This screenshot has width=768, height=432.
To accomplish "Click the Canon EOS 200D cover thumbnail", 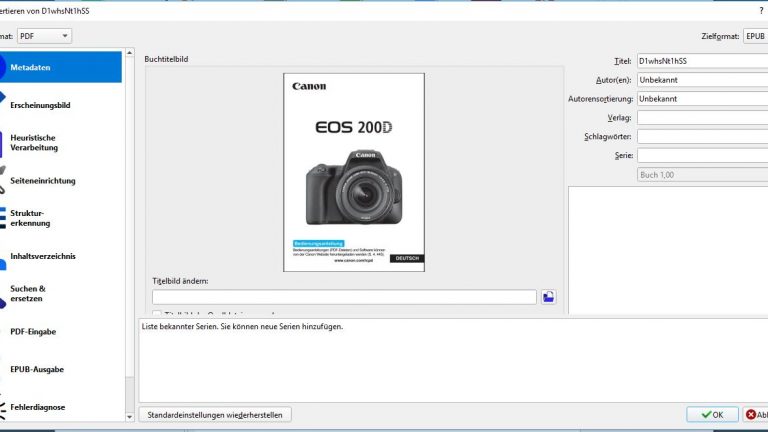I will tap(354, 171).
